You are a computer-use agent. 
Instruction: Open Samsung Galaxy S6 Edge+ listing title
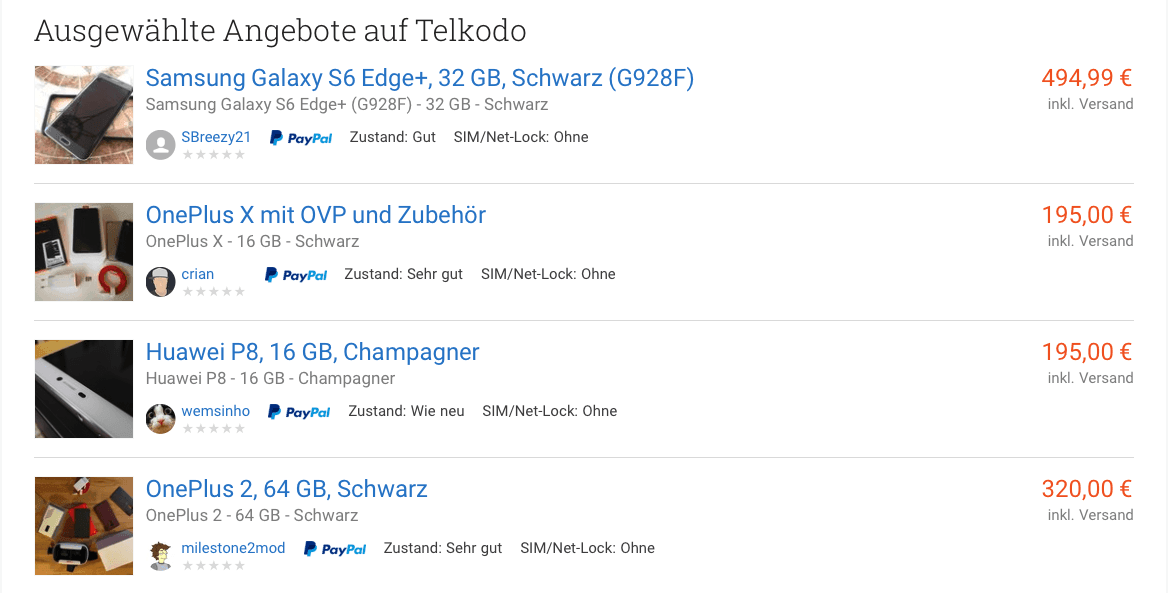click(419, 77)
